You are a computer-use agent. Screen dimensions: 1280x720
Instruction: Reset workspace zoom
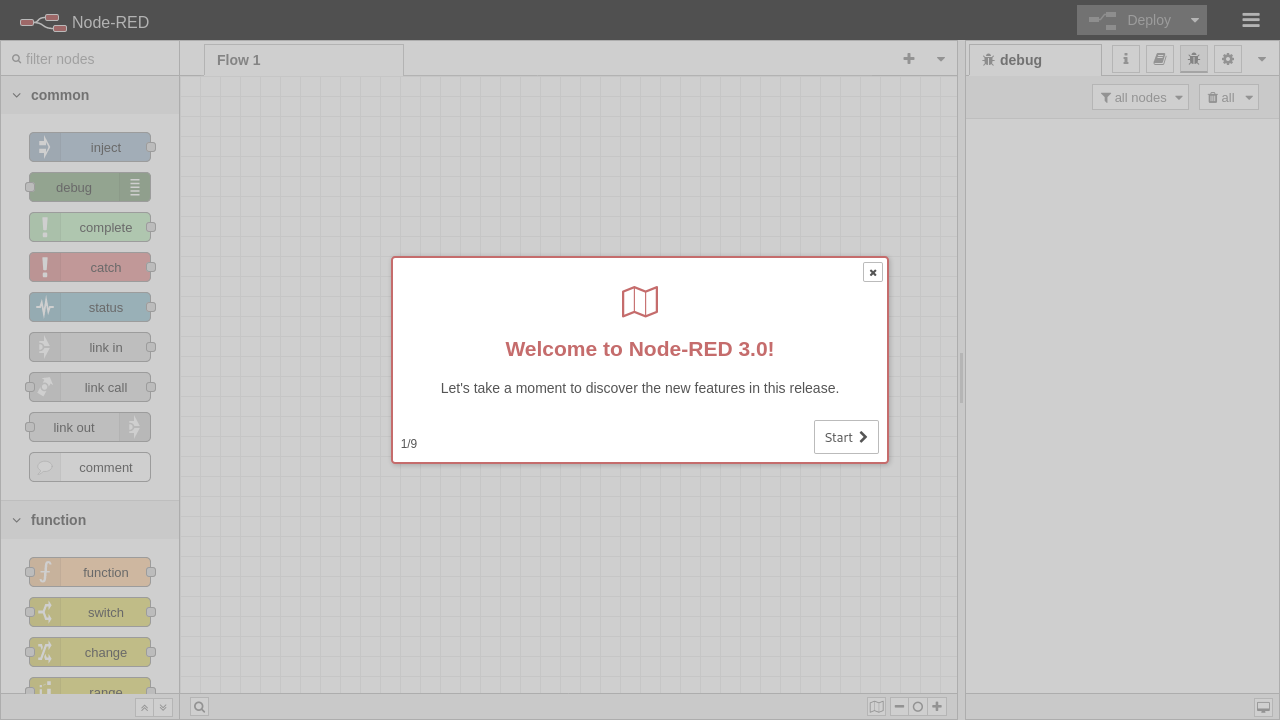(x=918, y=707)
